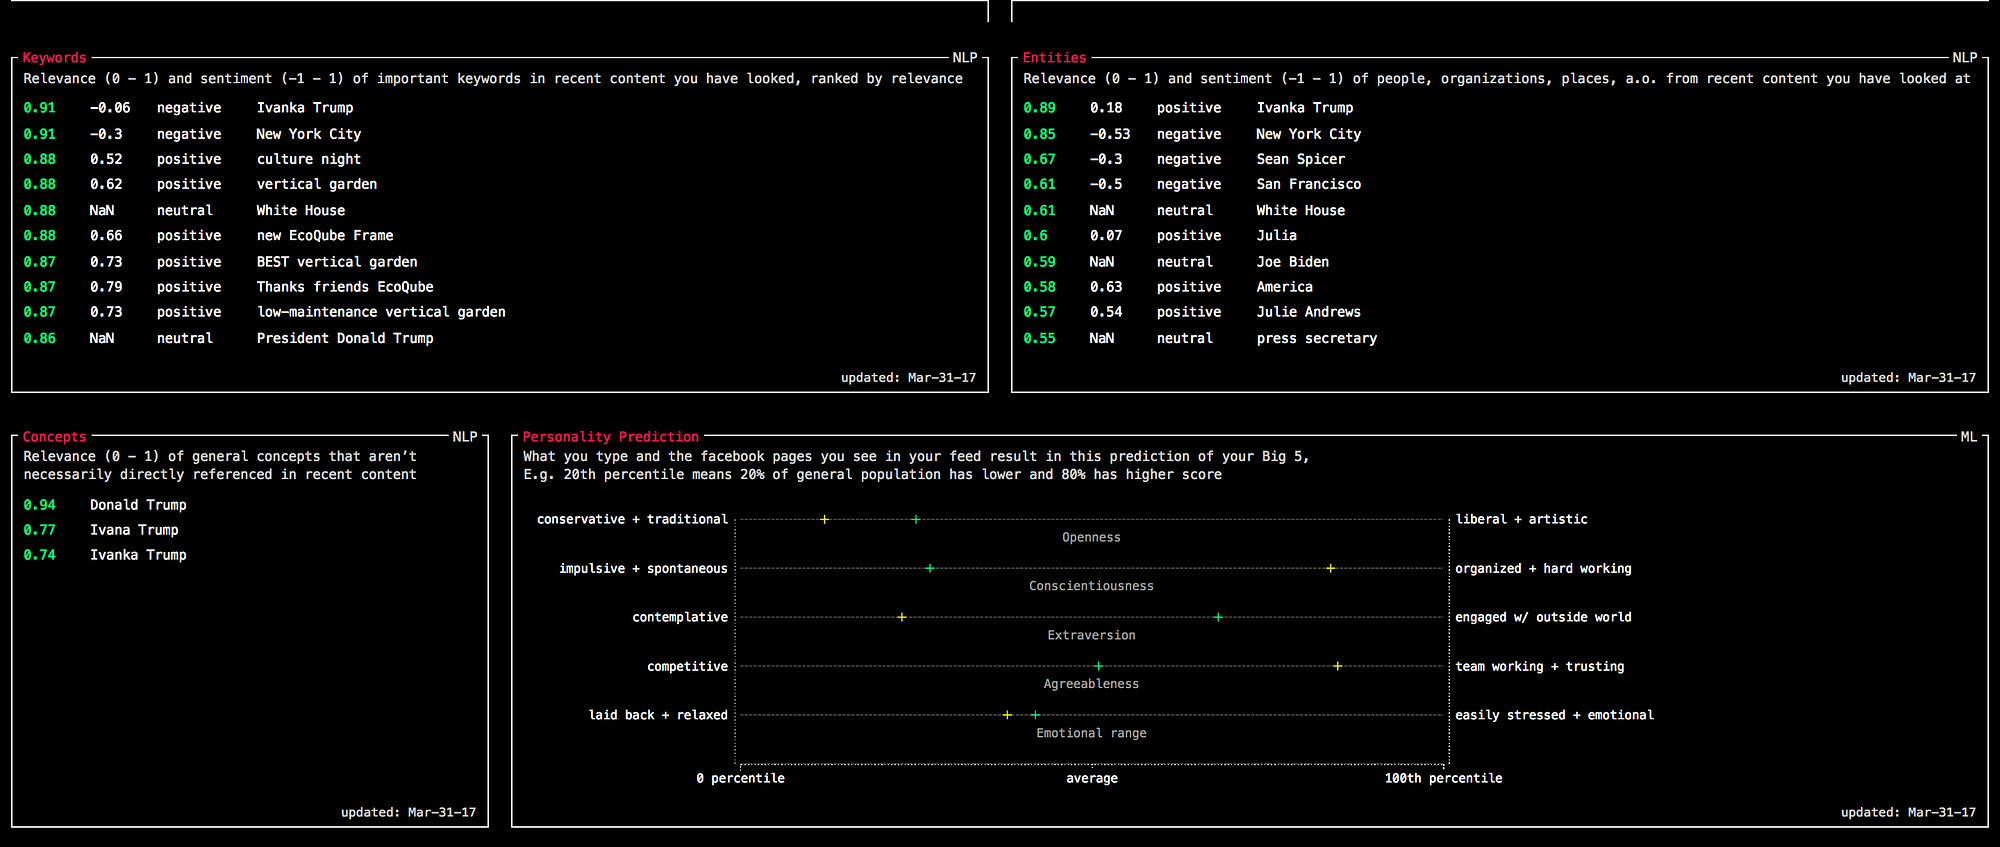Click the '100th percentile' axis label
The width and height of the screenshot is (2000, 847).
pyautogui.click(x=1443, y=778)
